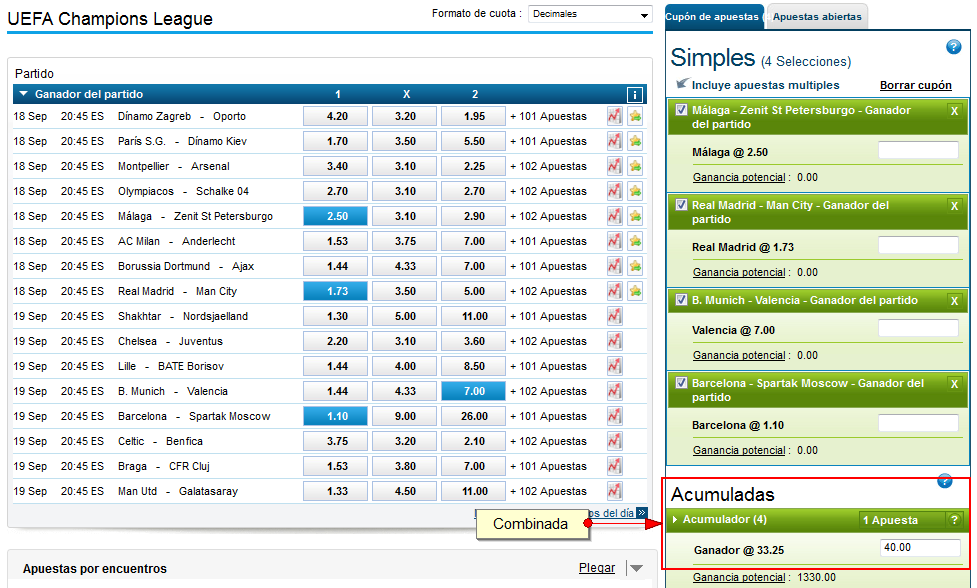Open statistics icon for Chelsea - Juventus
Image resolution: width=977 pixels, height=588 pixels.
pos(614,341)
